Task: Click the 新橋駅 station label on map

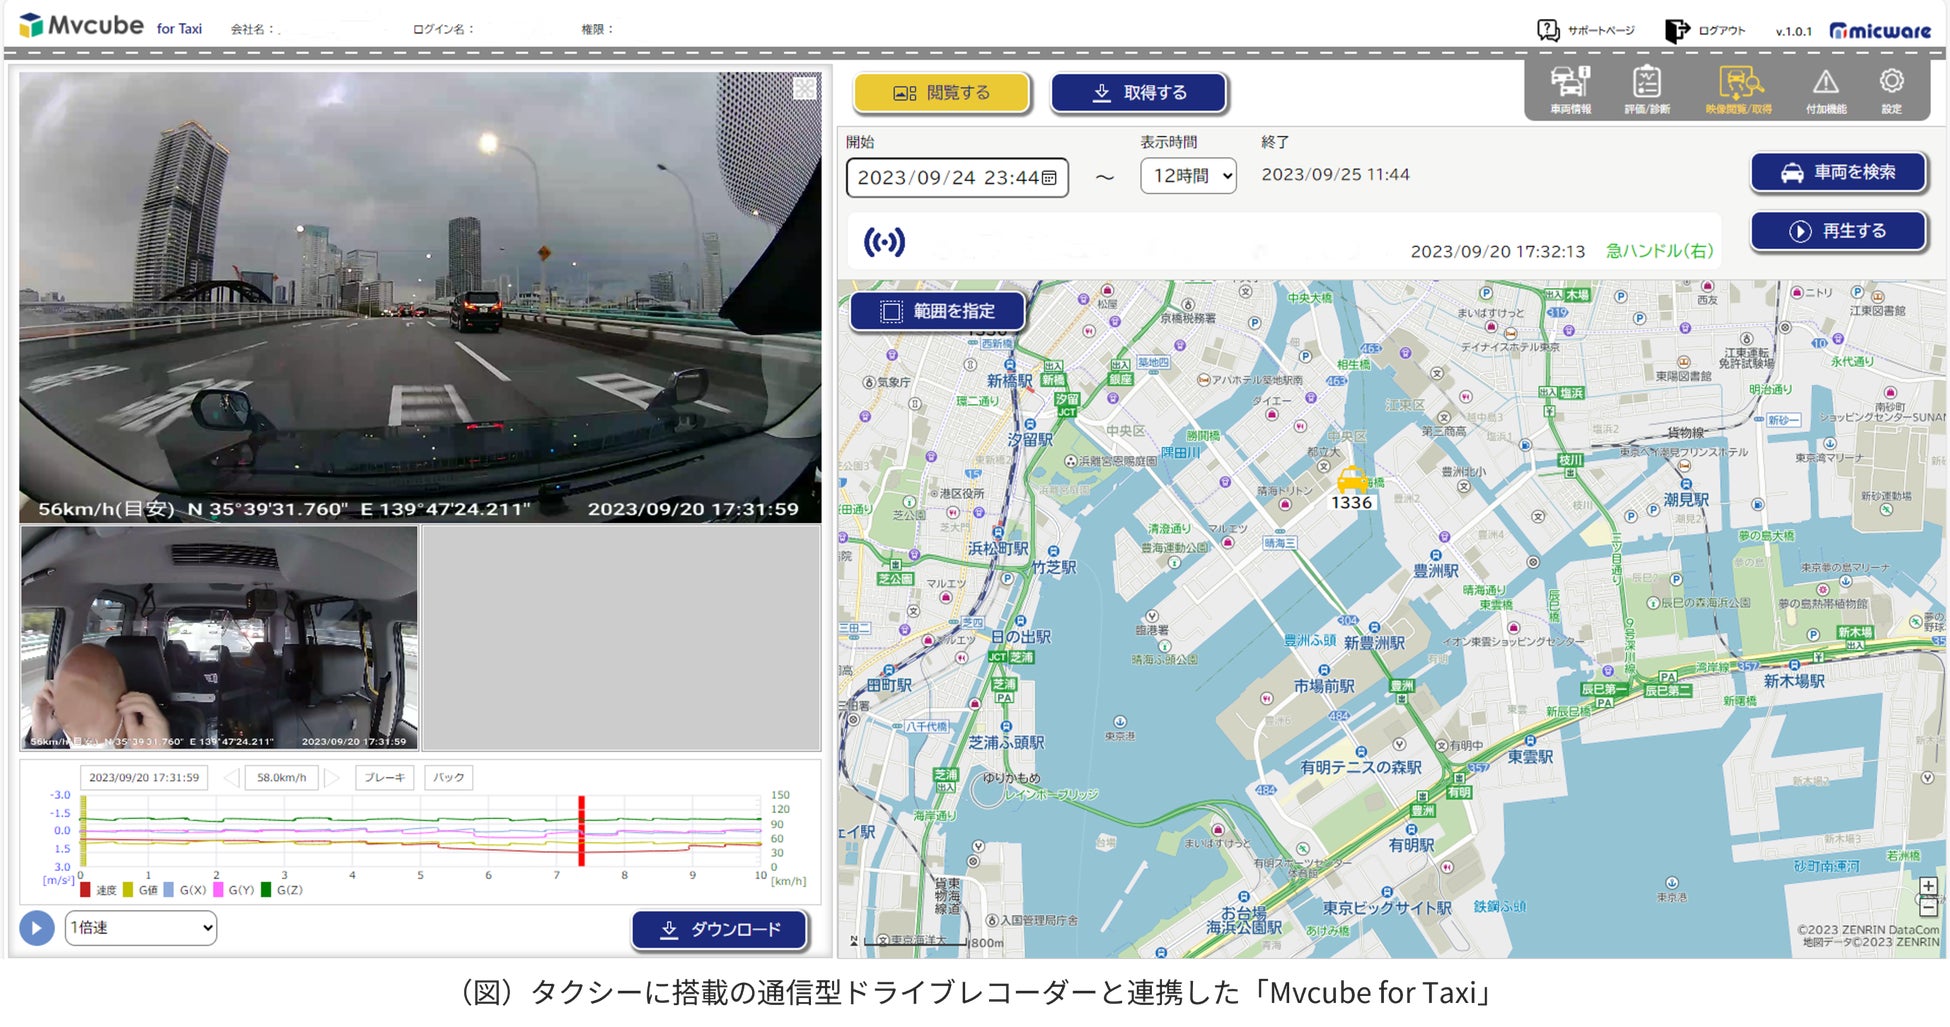Action: point(1009,381)
